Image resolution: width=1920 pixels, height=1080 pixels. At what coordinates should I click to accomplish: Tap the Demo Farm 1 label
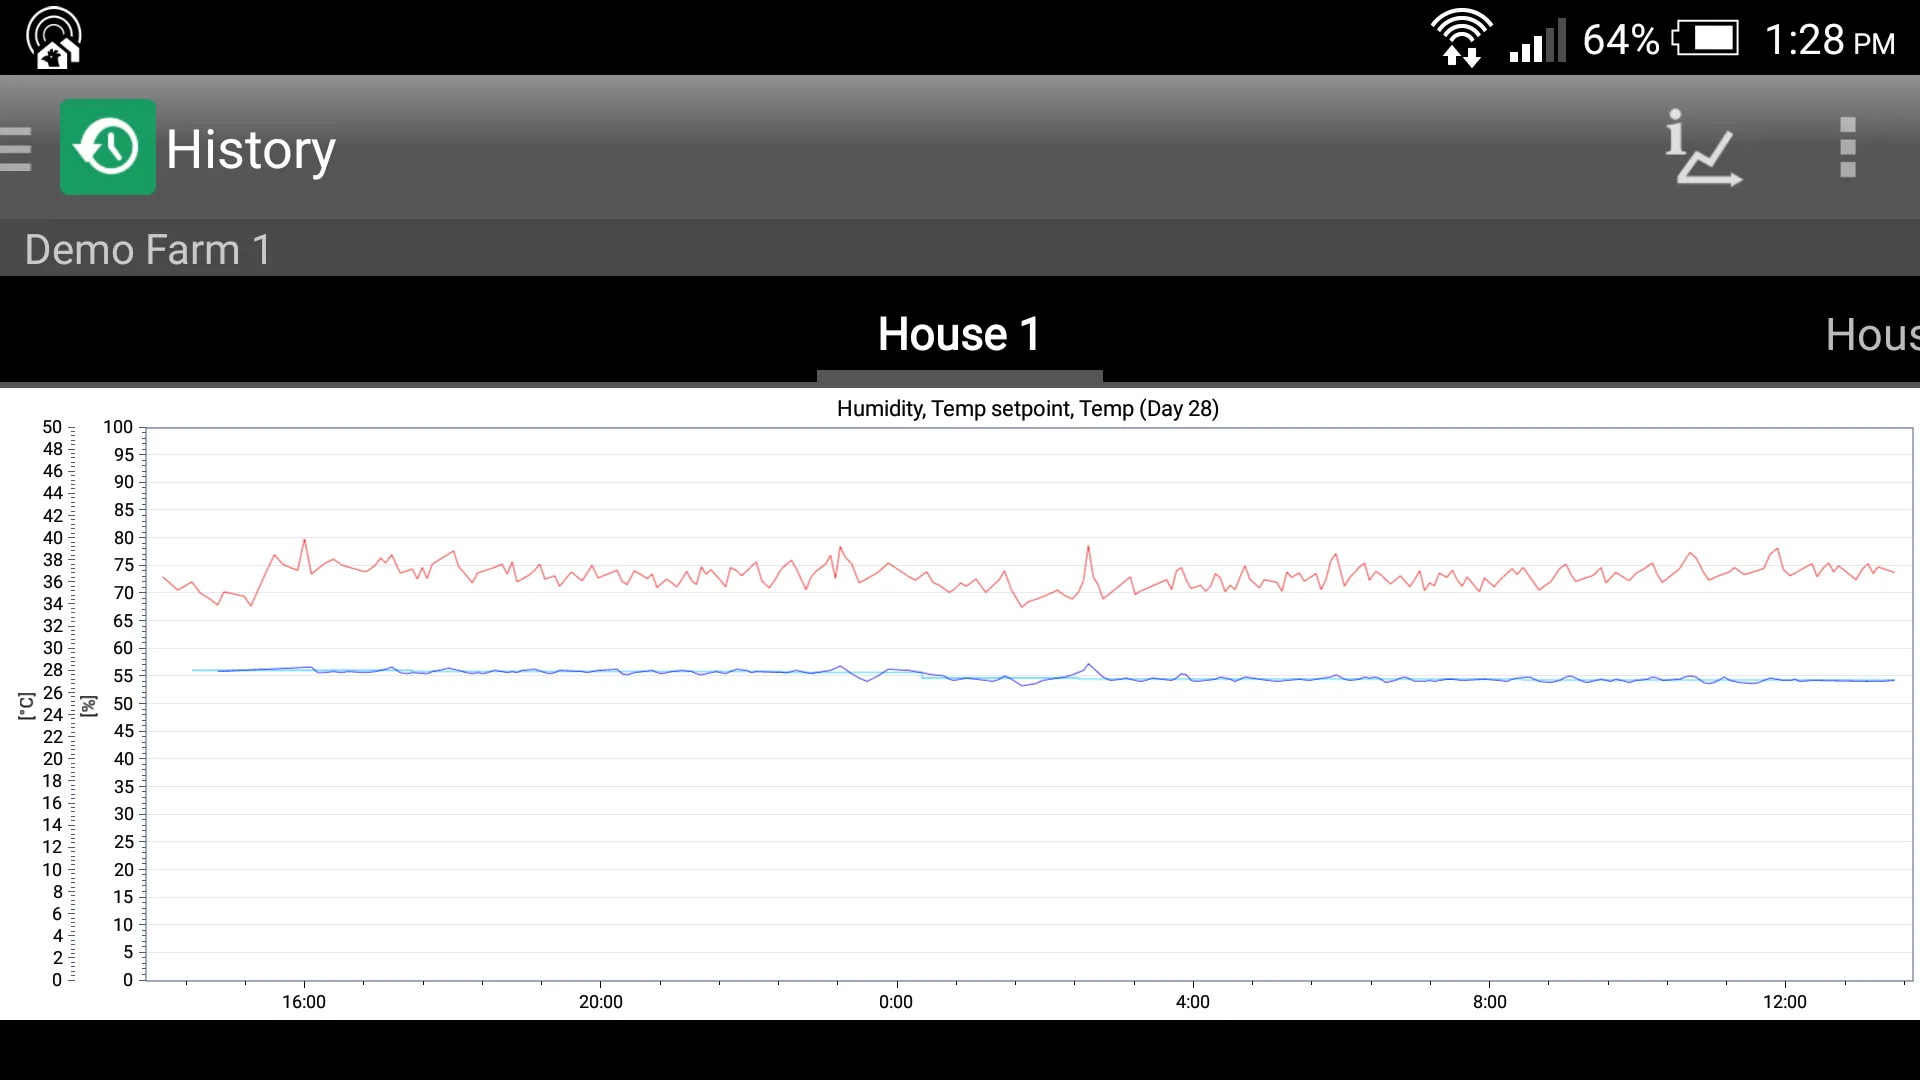tap(148, 249)
